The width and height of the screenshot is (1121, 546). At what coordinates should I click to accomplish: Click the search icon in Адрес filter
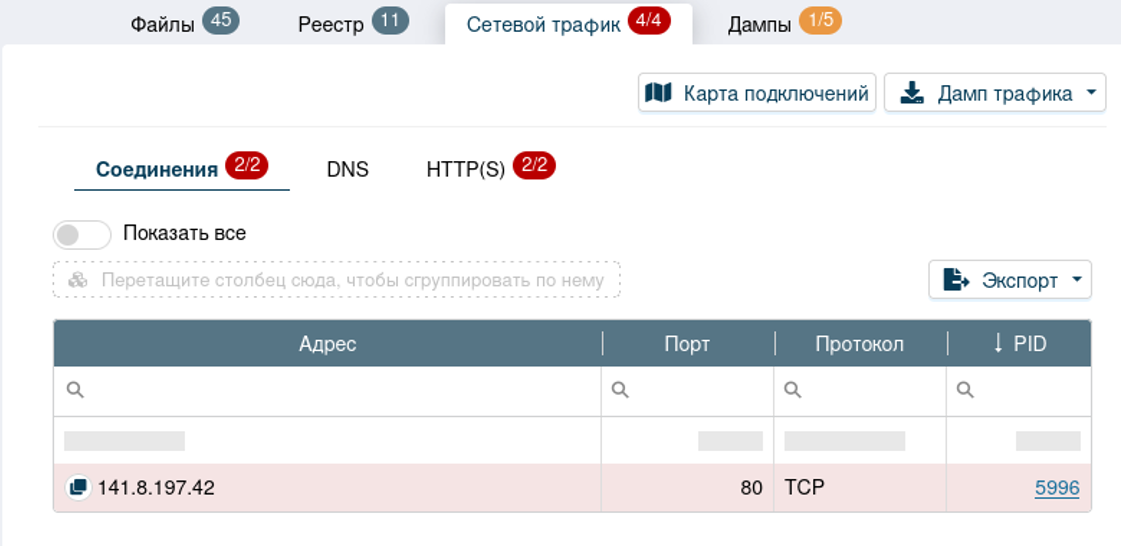pos(74,391)
